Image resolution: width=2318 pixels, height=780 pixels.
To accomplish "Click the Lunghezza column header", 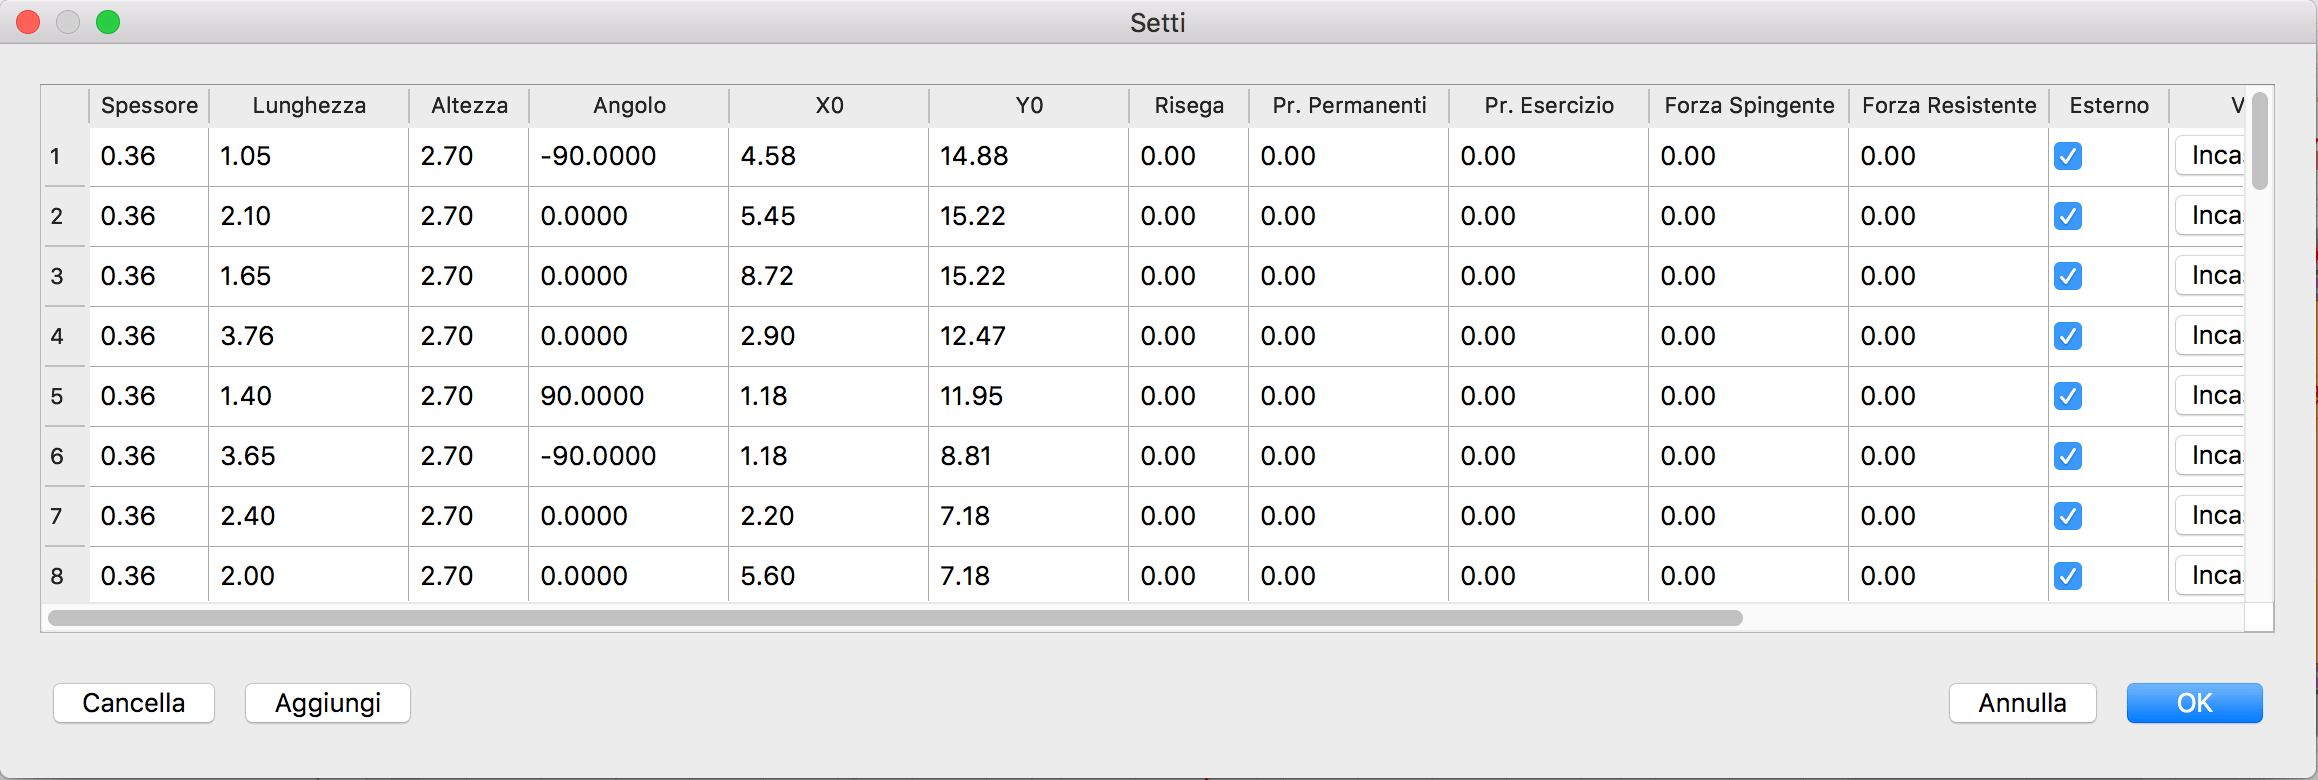I will pos(309,106).
